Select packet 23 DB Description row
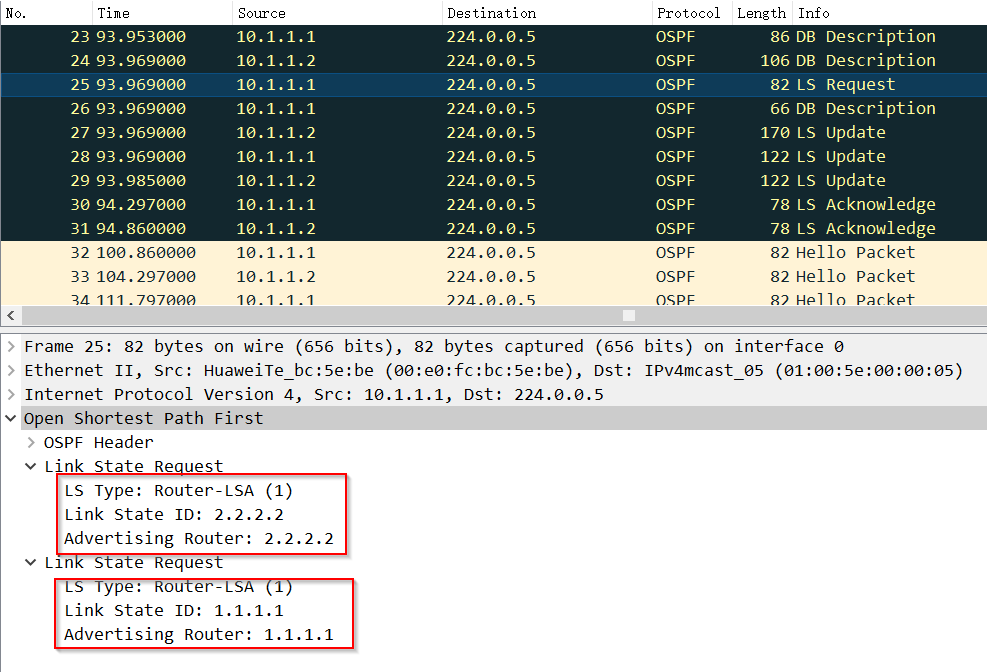 tap(493, 37)
